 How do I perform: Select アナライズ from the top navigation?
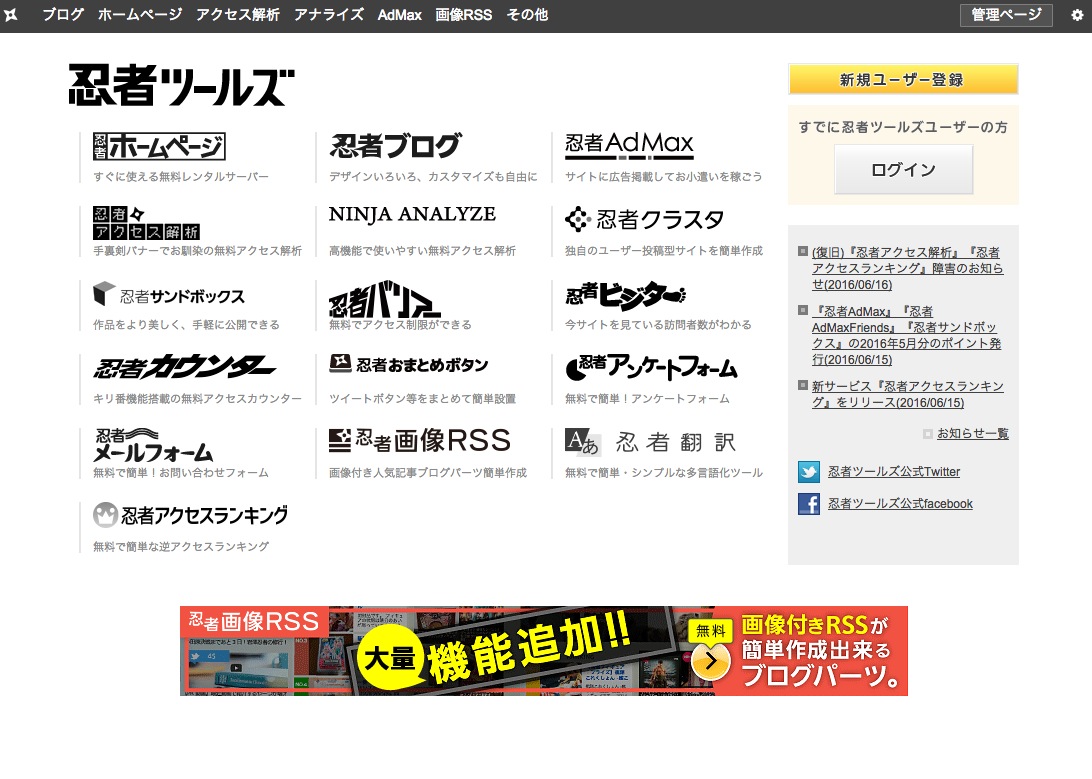[x=328, y=15]
